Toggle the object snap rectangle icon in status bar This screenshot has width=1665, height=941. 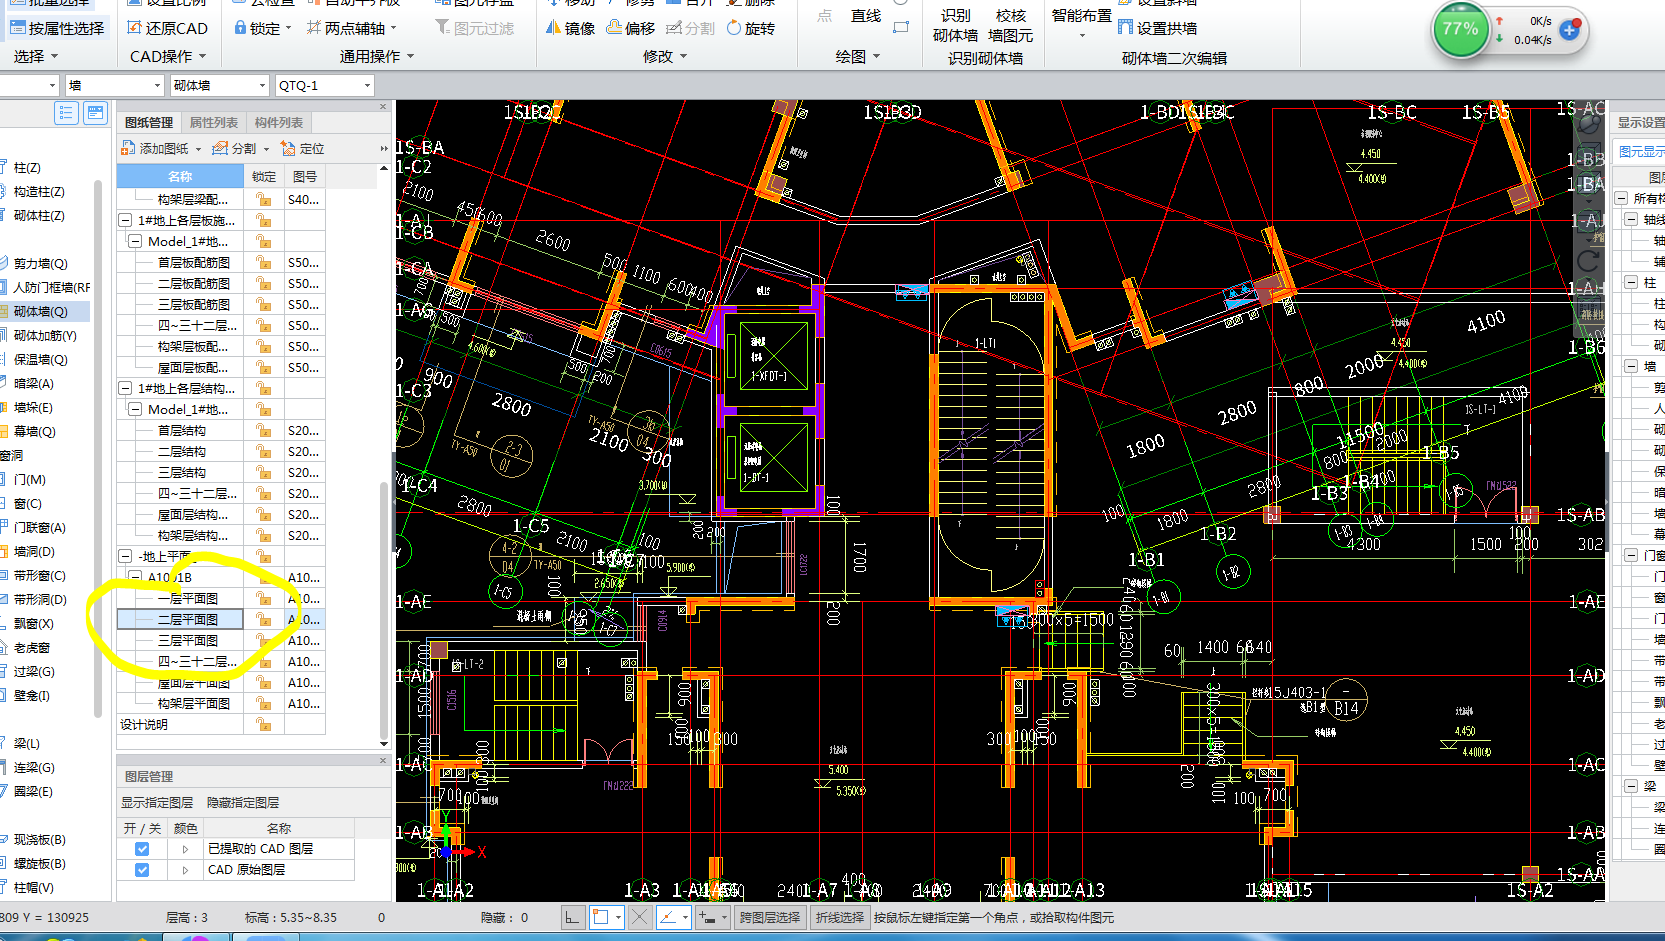(602, 917)
